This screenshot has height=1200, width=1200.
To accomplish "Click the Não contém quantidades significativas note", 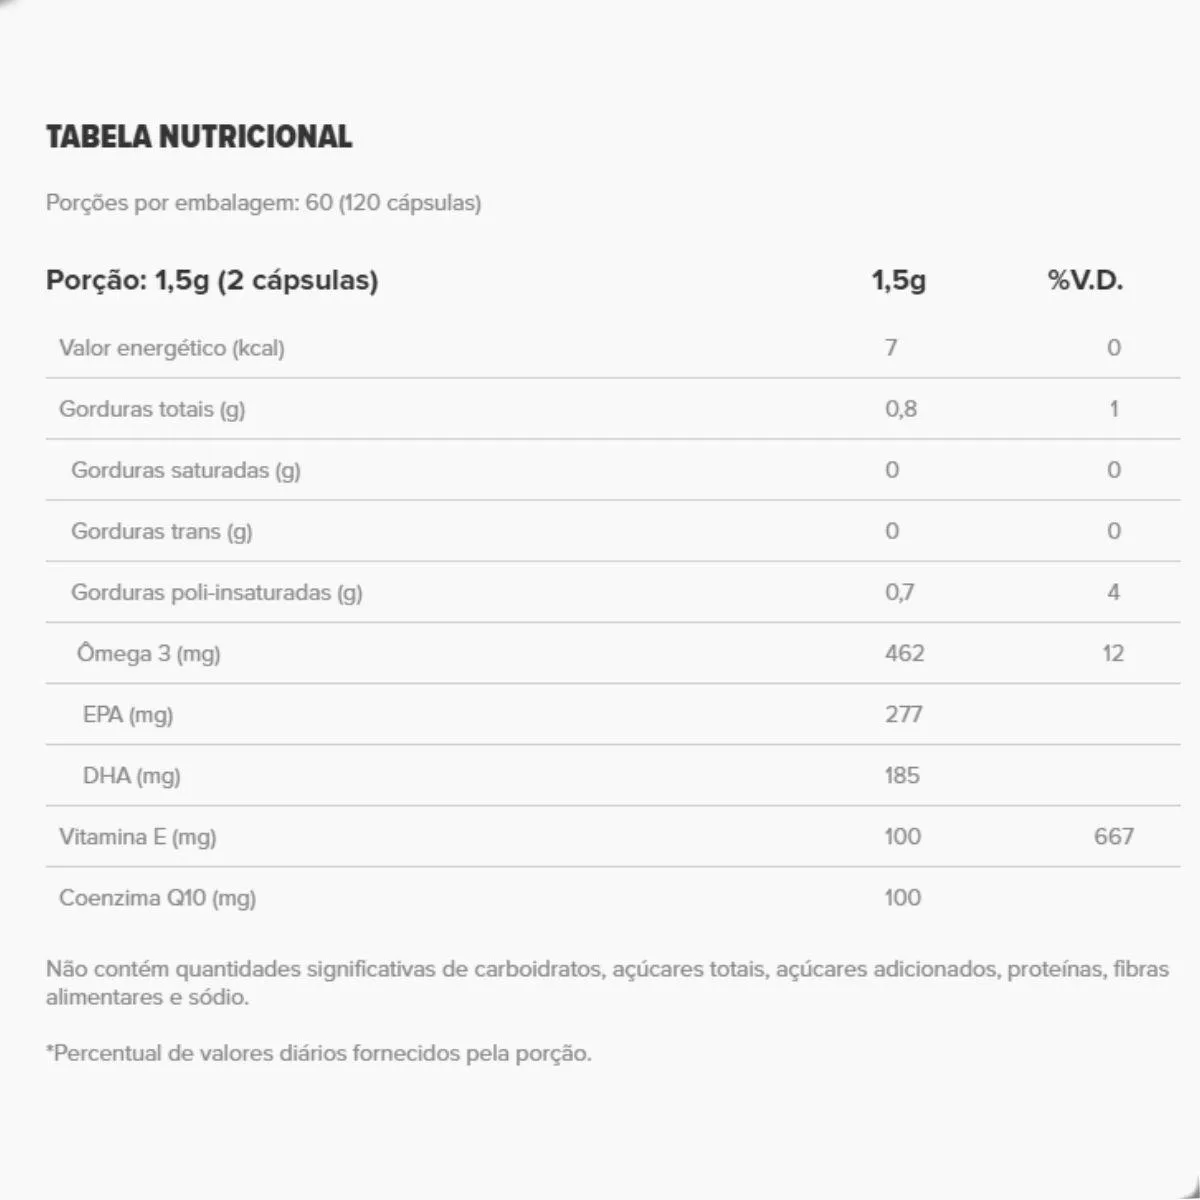I will pyautogui.click(x=606, y=983).
